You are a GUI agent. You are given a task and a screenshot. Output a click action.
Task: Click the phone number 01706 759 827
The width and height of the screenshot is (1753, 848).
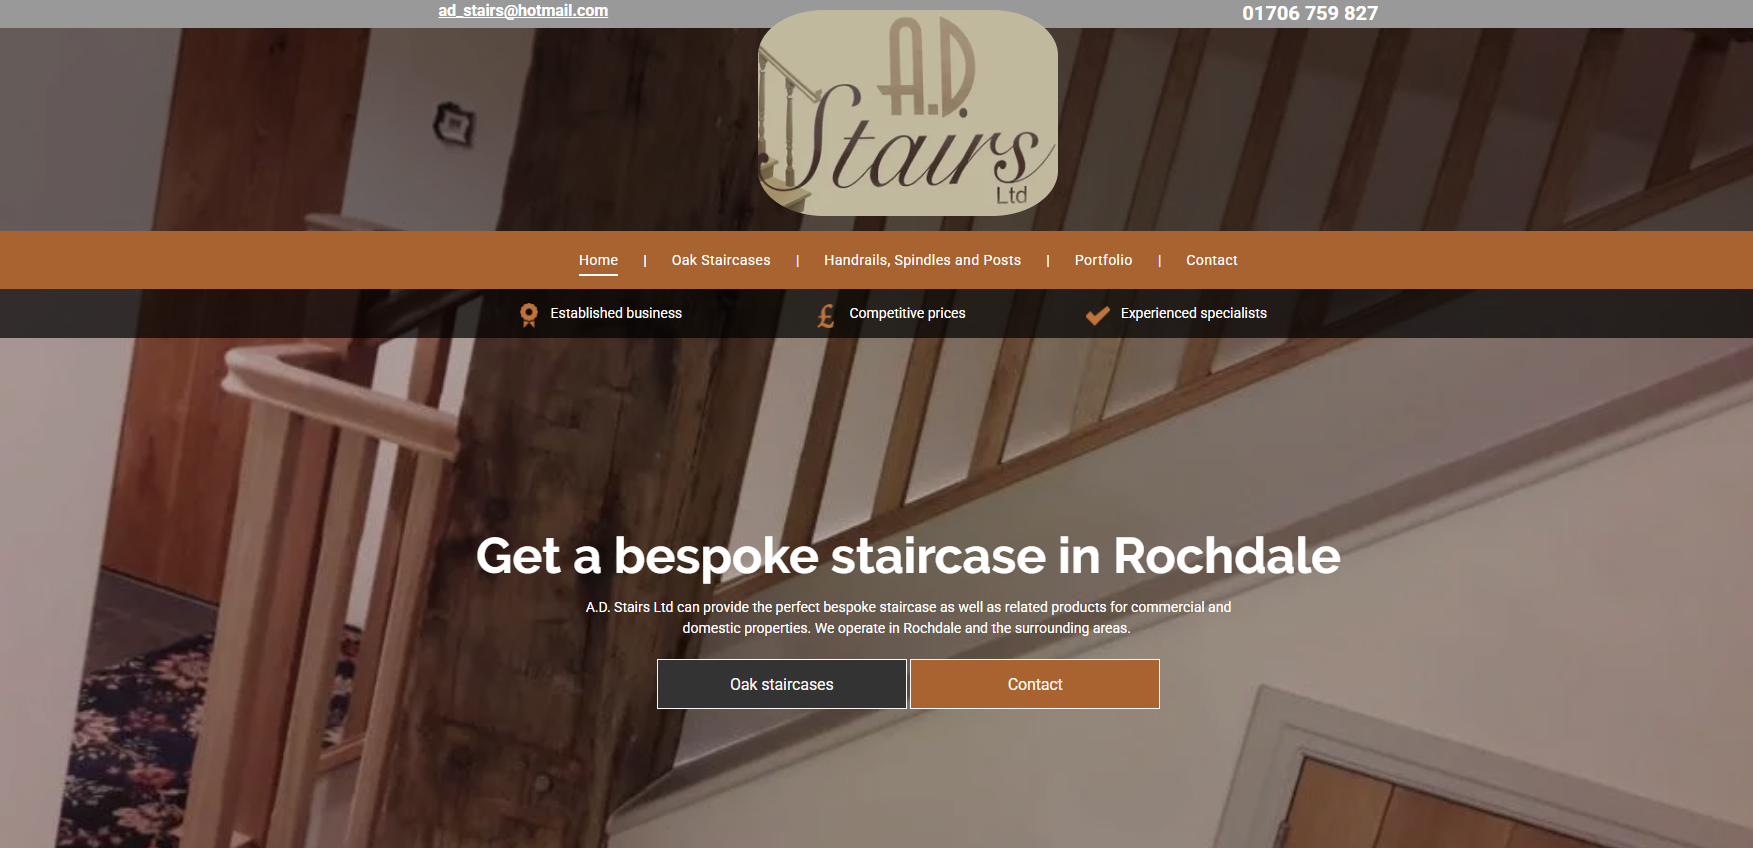pyautogui.click(x=1310, y=13)
